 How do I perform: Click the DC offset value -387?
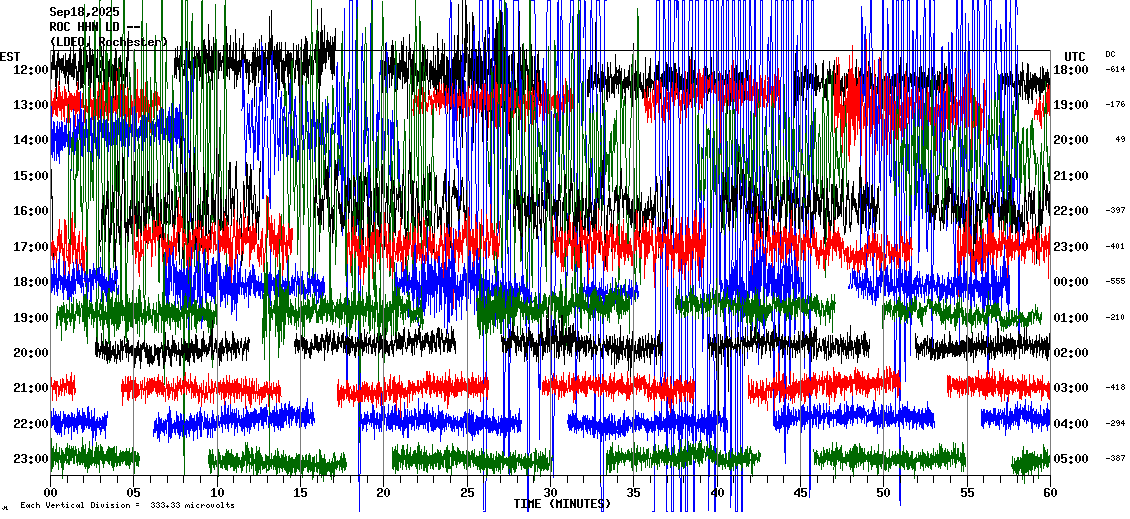pos(1115,459)
